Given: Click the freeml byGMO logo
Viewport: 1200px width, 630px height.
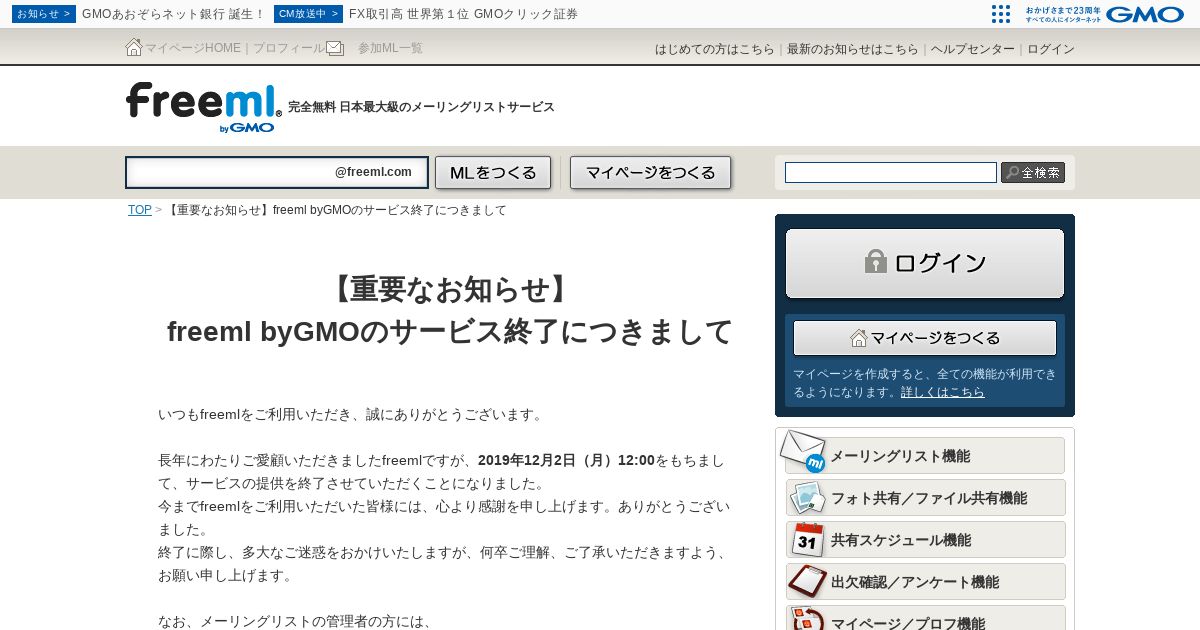Looking at the screenshot, I should pos(204,106).
